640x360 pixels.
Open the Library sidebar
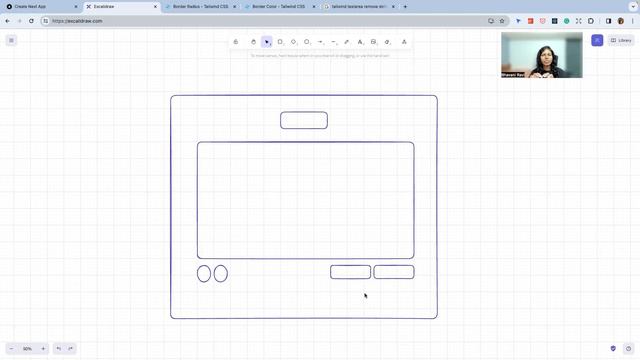tap(621, 40)
